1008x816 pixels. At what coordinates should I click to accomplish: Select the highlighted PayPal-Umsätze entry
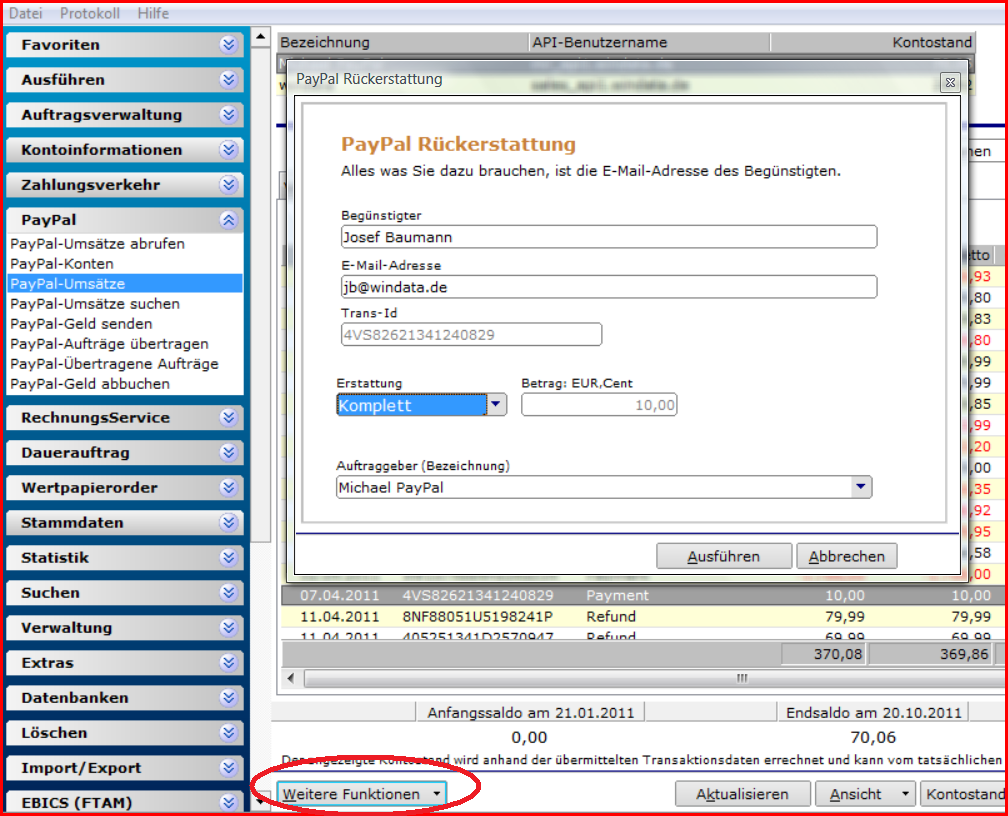(x=125, y=284)
